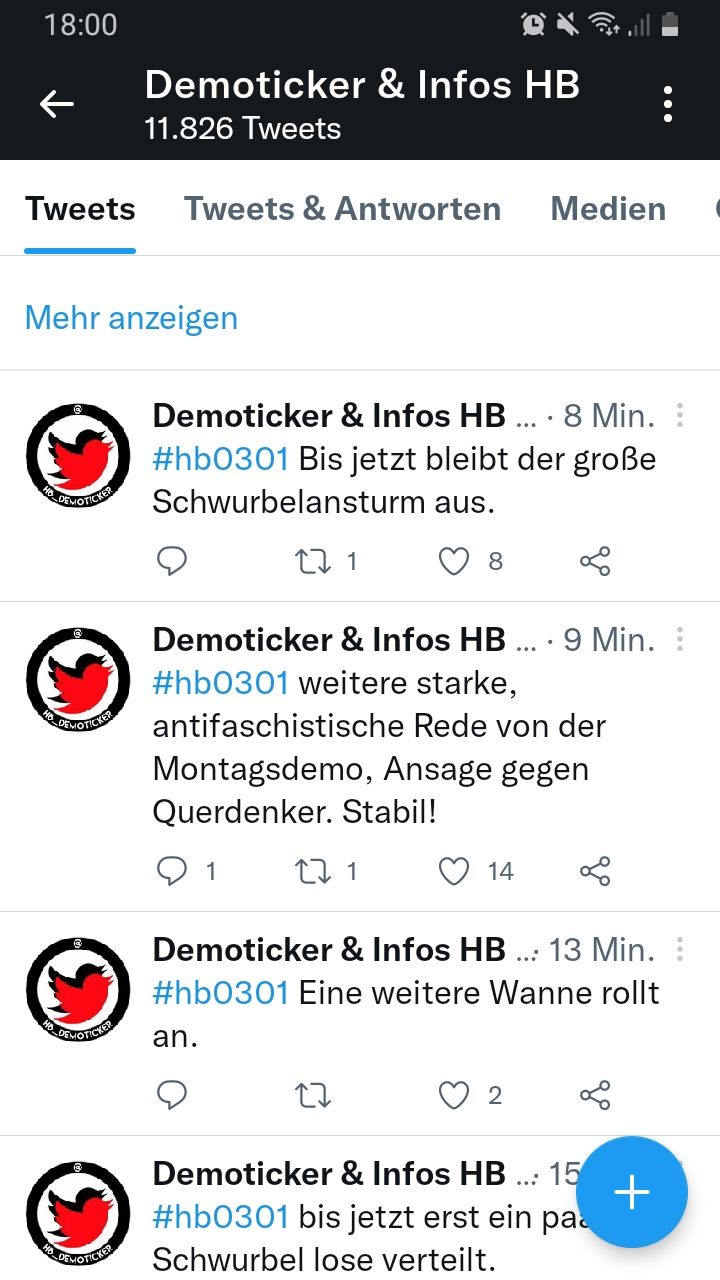Open options menu for the 9 Min. tweet
Image resolution: width=720 pixels, height=1280 pixels.
pyautogui.click(x=680, y=639)
